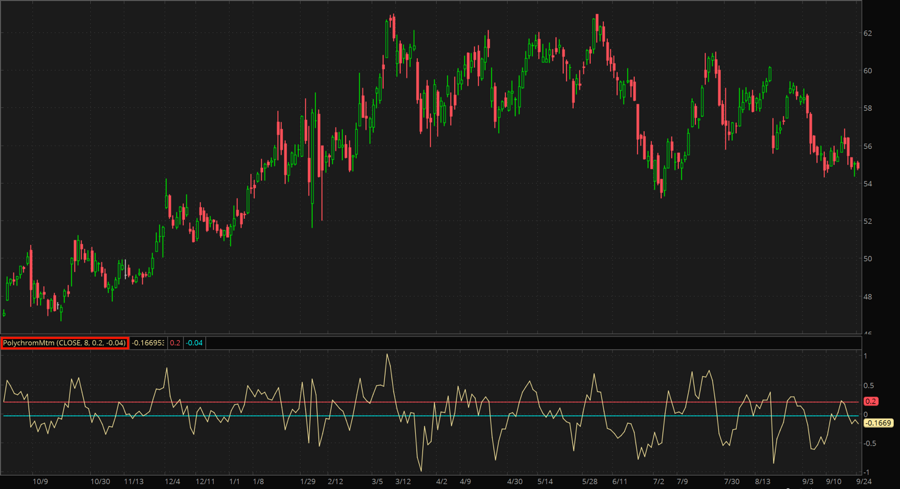Click the 58 label on price axis
The height and width of the screenshot is (489, 900).
tap(868, 108)
